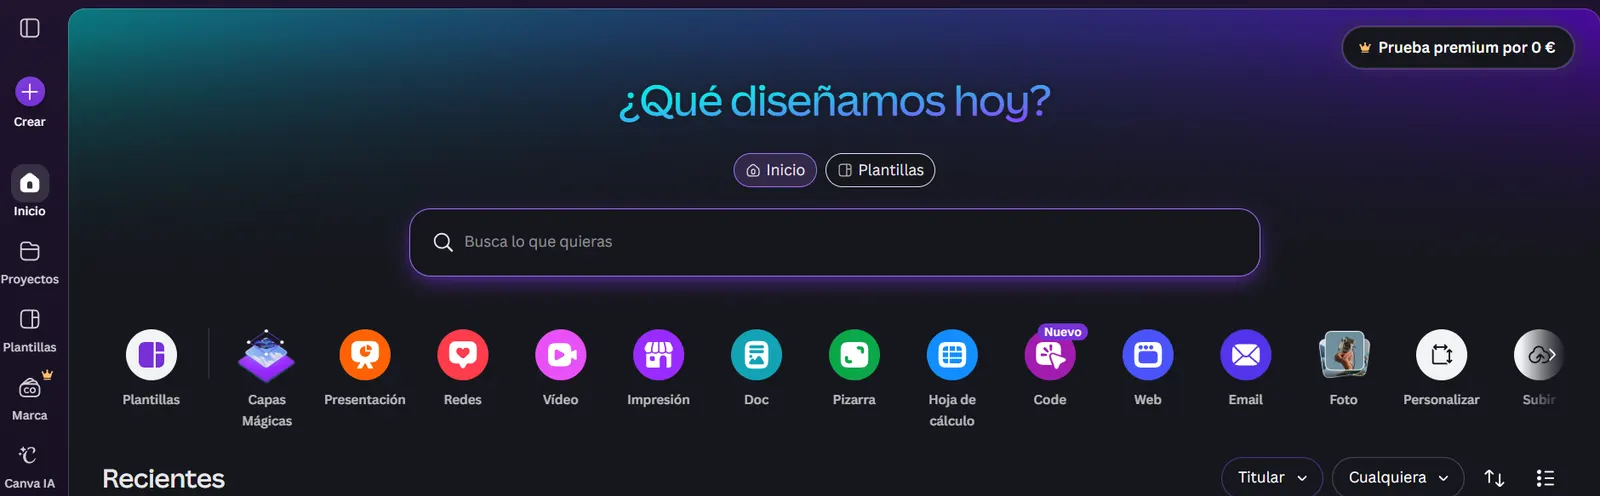Choose the Redes social media icon
This screenshot has height=496, width=1600.
[463, 355]
